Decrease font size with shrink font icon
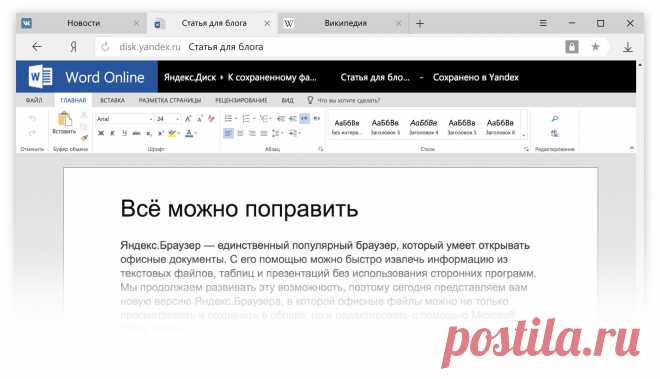This screenshot has height=379, width=660. coord(200,119)
